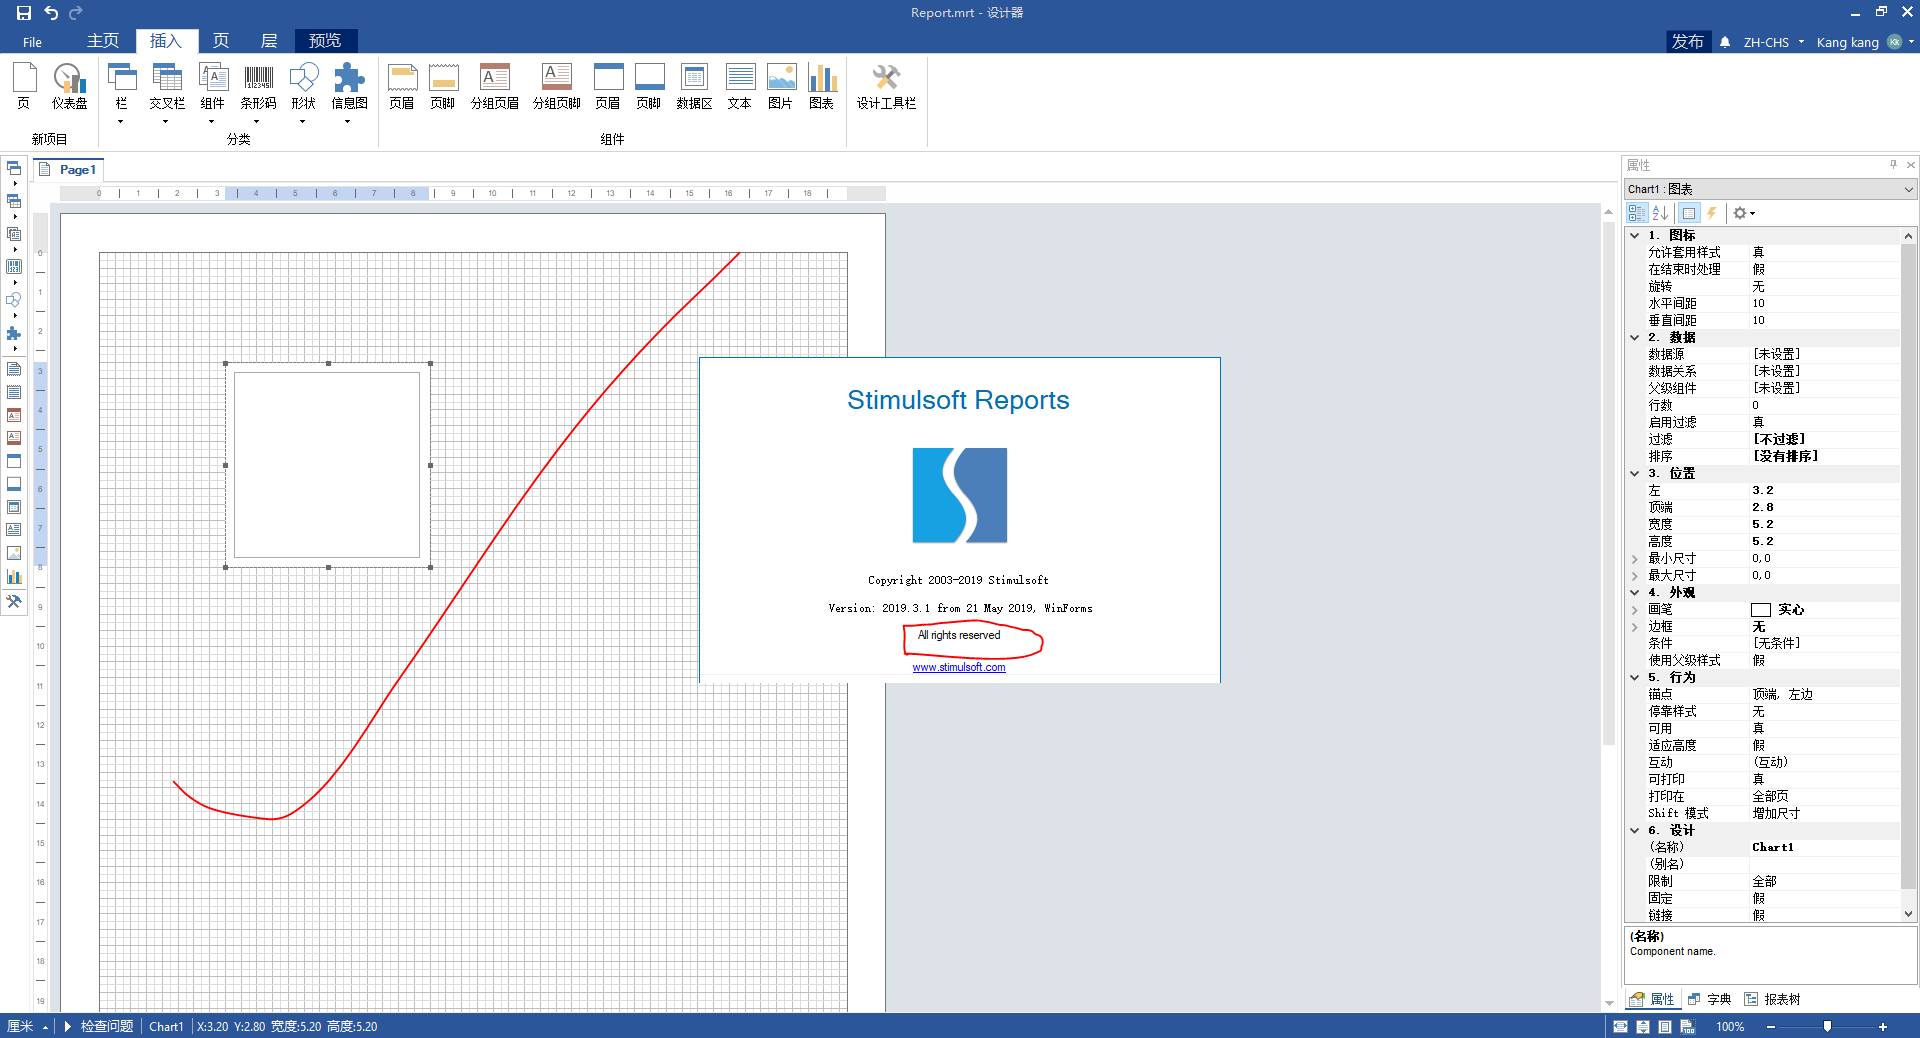
Task: Fit page width using status bar icon
Action: pyautogui.click(x=1620, y=1027)
